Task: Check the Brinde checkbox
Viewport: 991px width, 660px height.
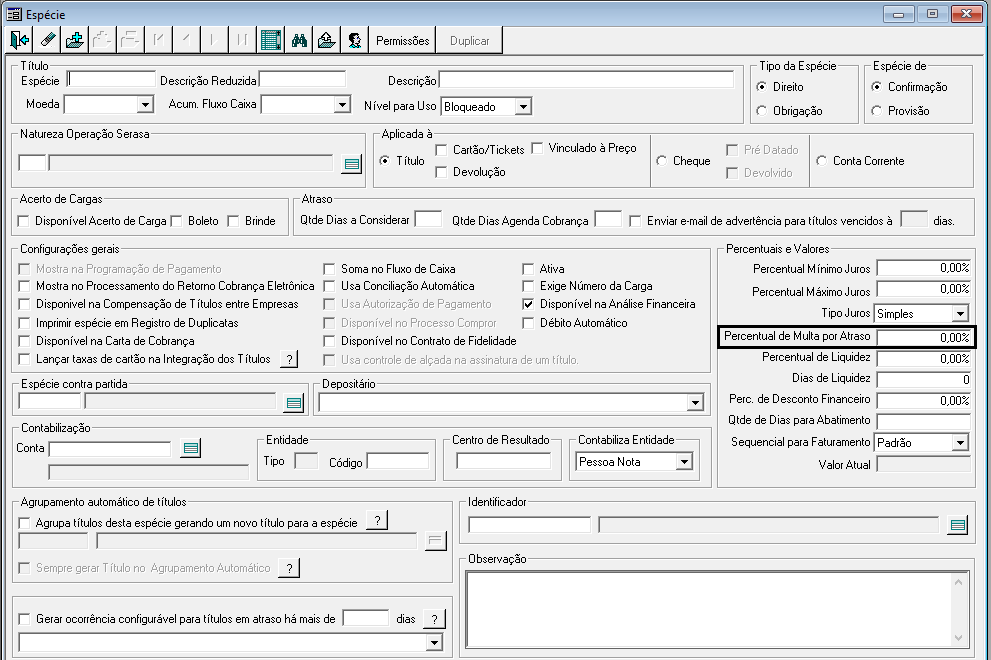Action: click(233, 221)
